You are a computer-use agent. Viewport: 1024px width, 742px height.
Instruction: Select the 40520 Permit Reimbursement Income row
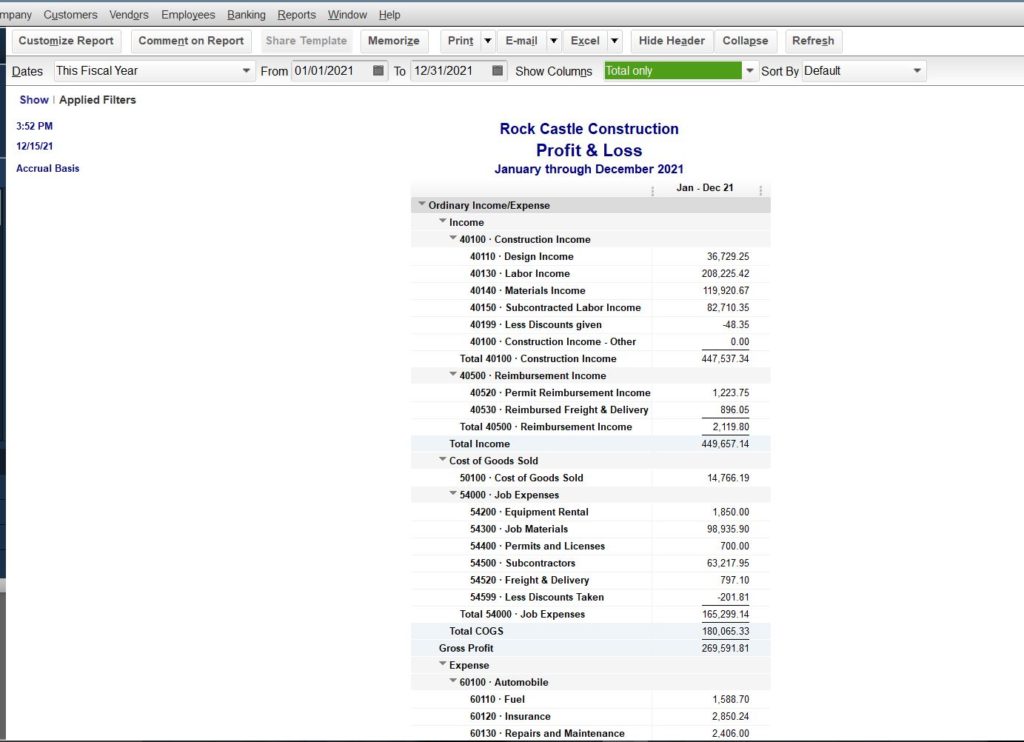coord(590,393)
